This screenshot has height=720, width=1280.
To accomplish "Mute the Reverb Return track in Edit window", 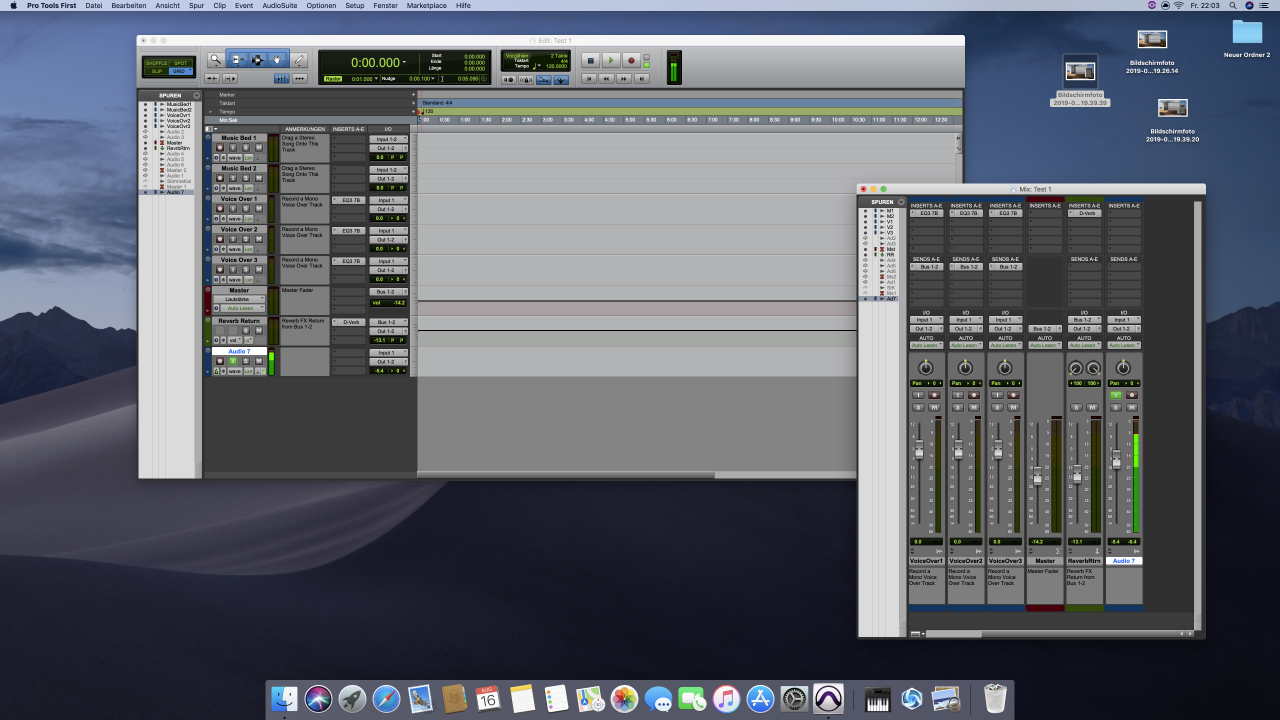I will pos(259,331).
